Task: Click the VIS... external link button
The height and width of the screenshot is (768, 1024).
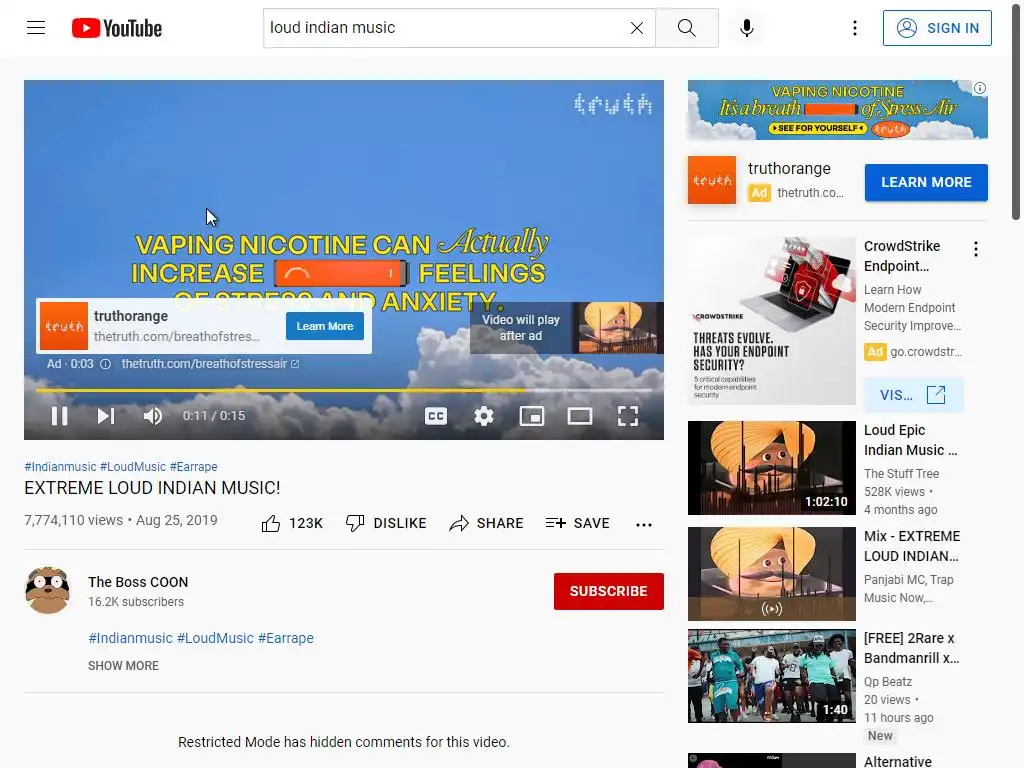Action: 913,395
